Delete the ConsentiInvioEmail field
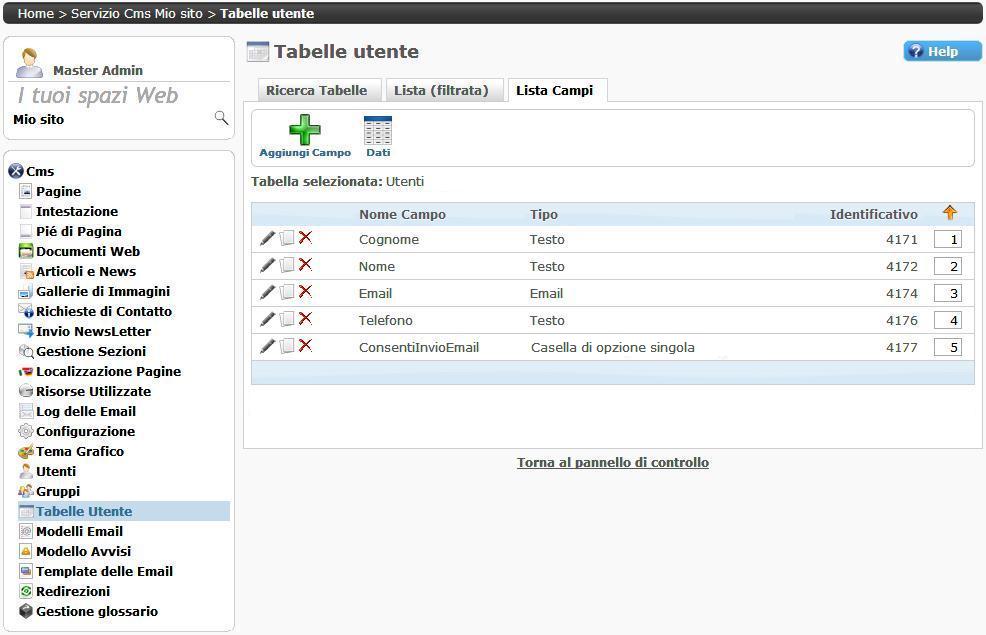The width and height of the screenshot is (986, 635). point(306,346)
